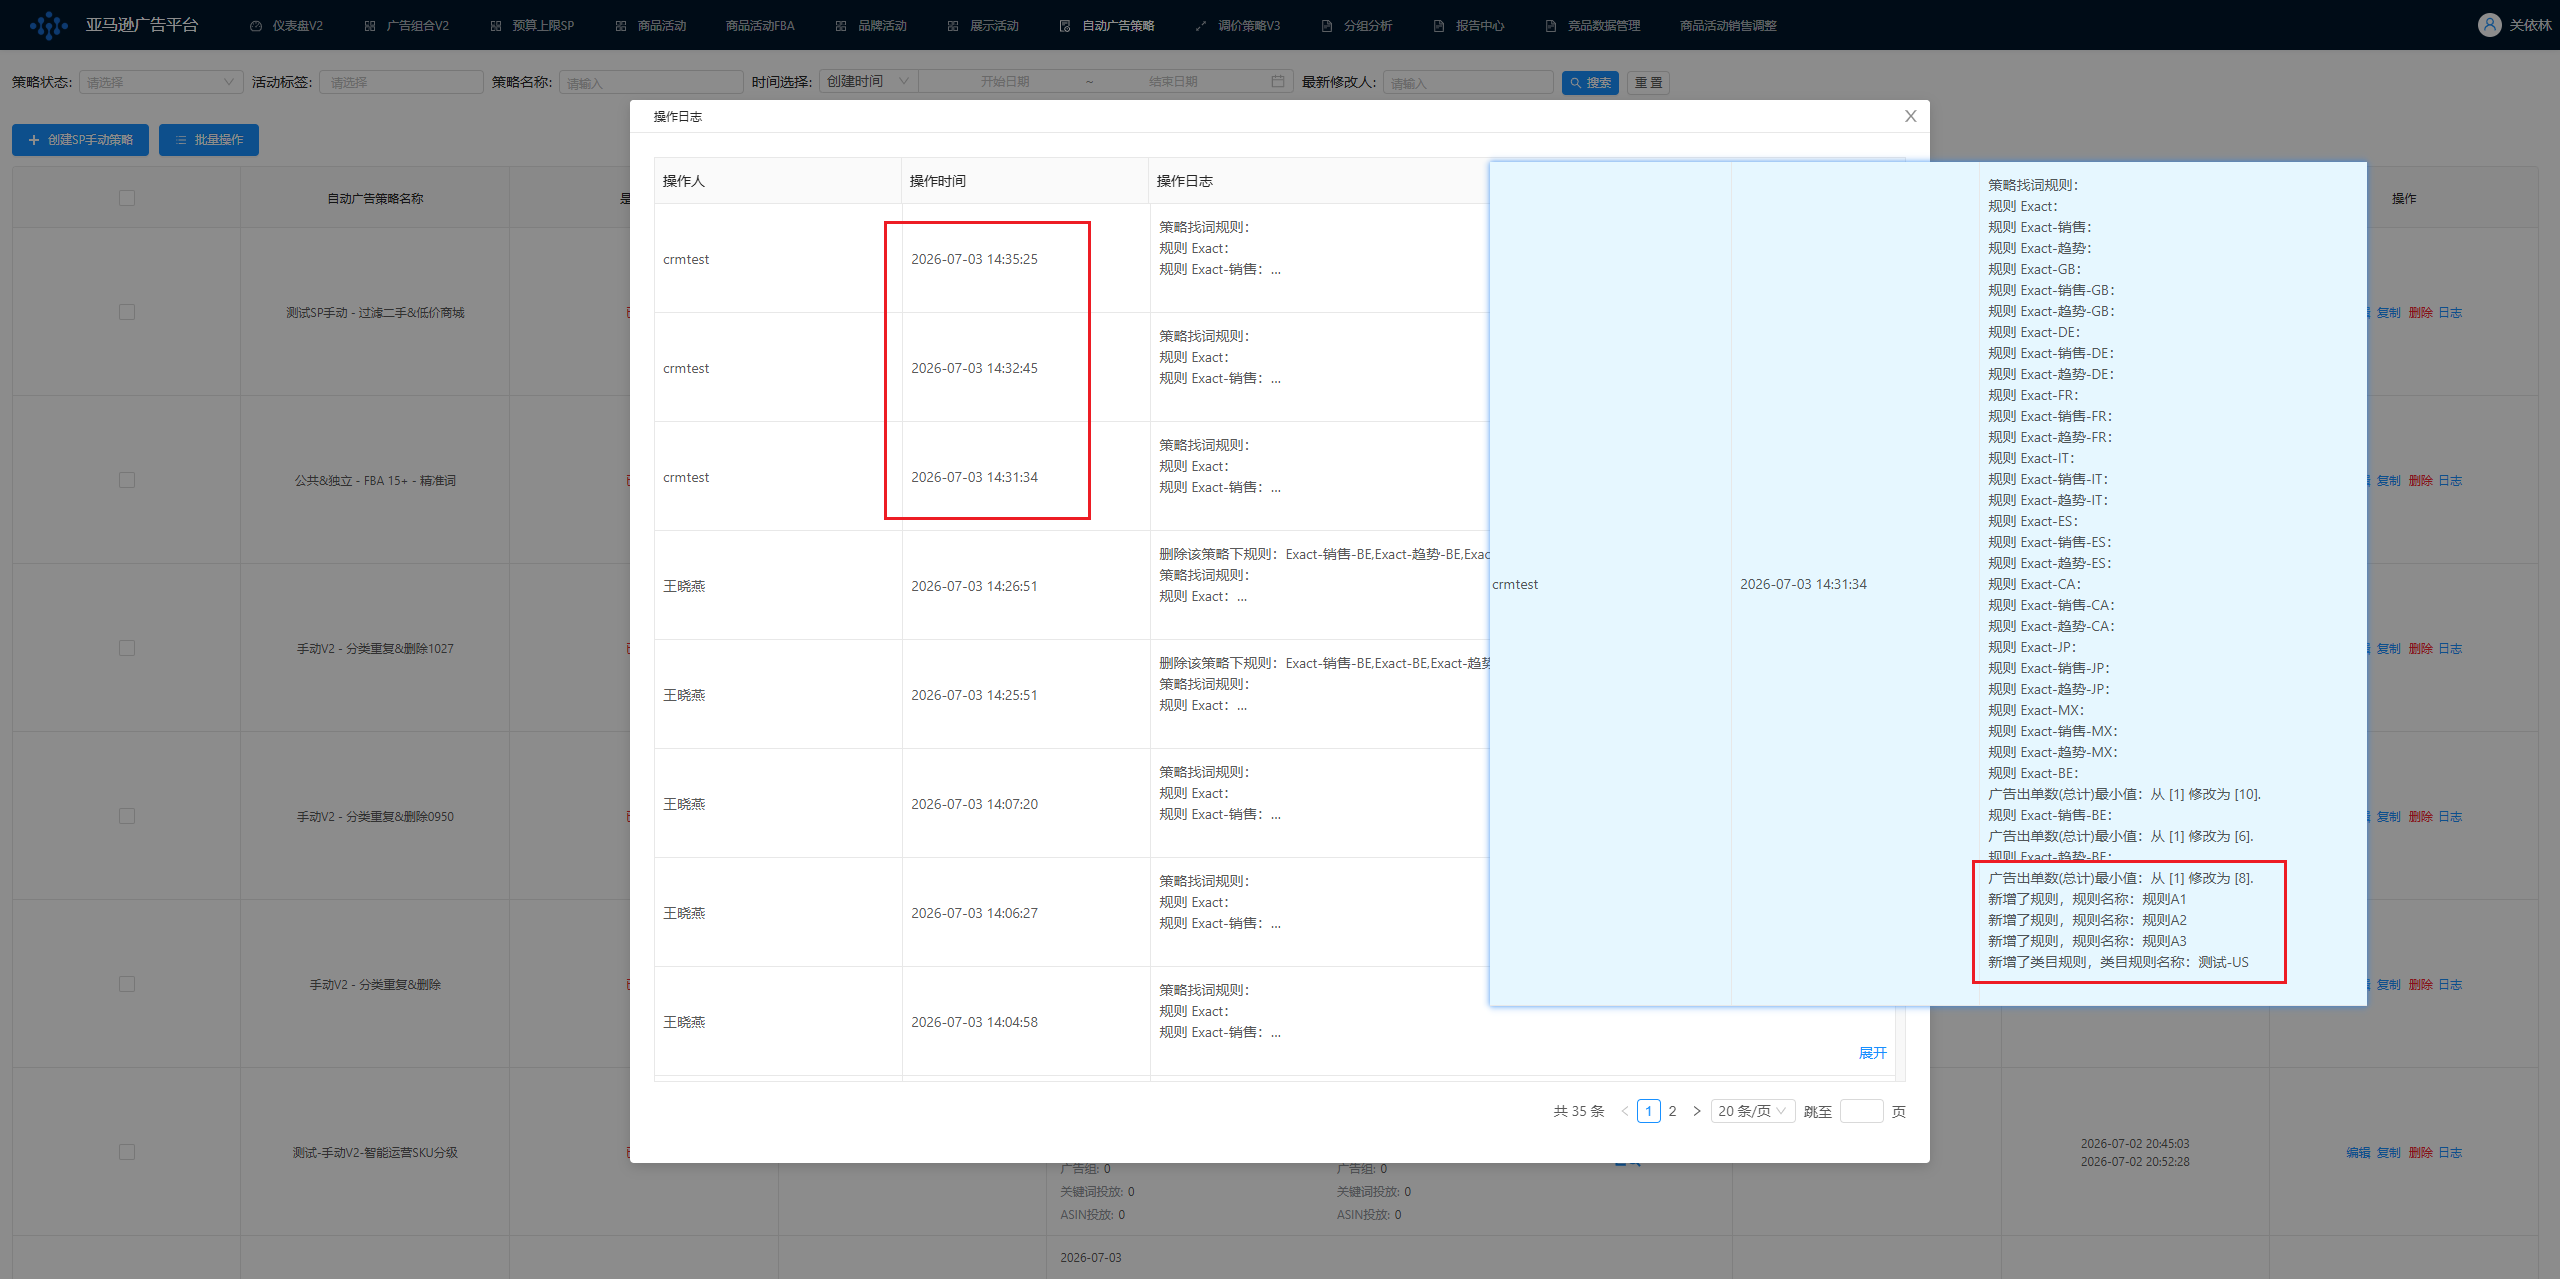Open 报告中心 menu

[1469, 26]
